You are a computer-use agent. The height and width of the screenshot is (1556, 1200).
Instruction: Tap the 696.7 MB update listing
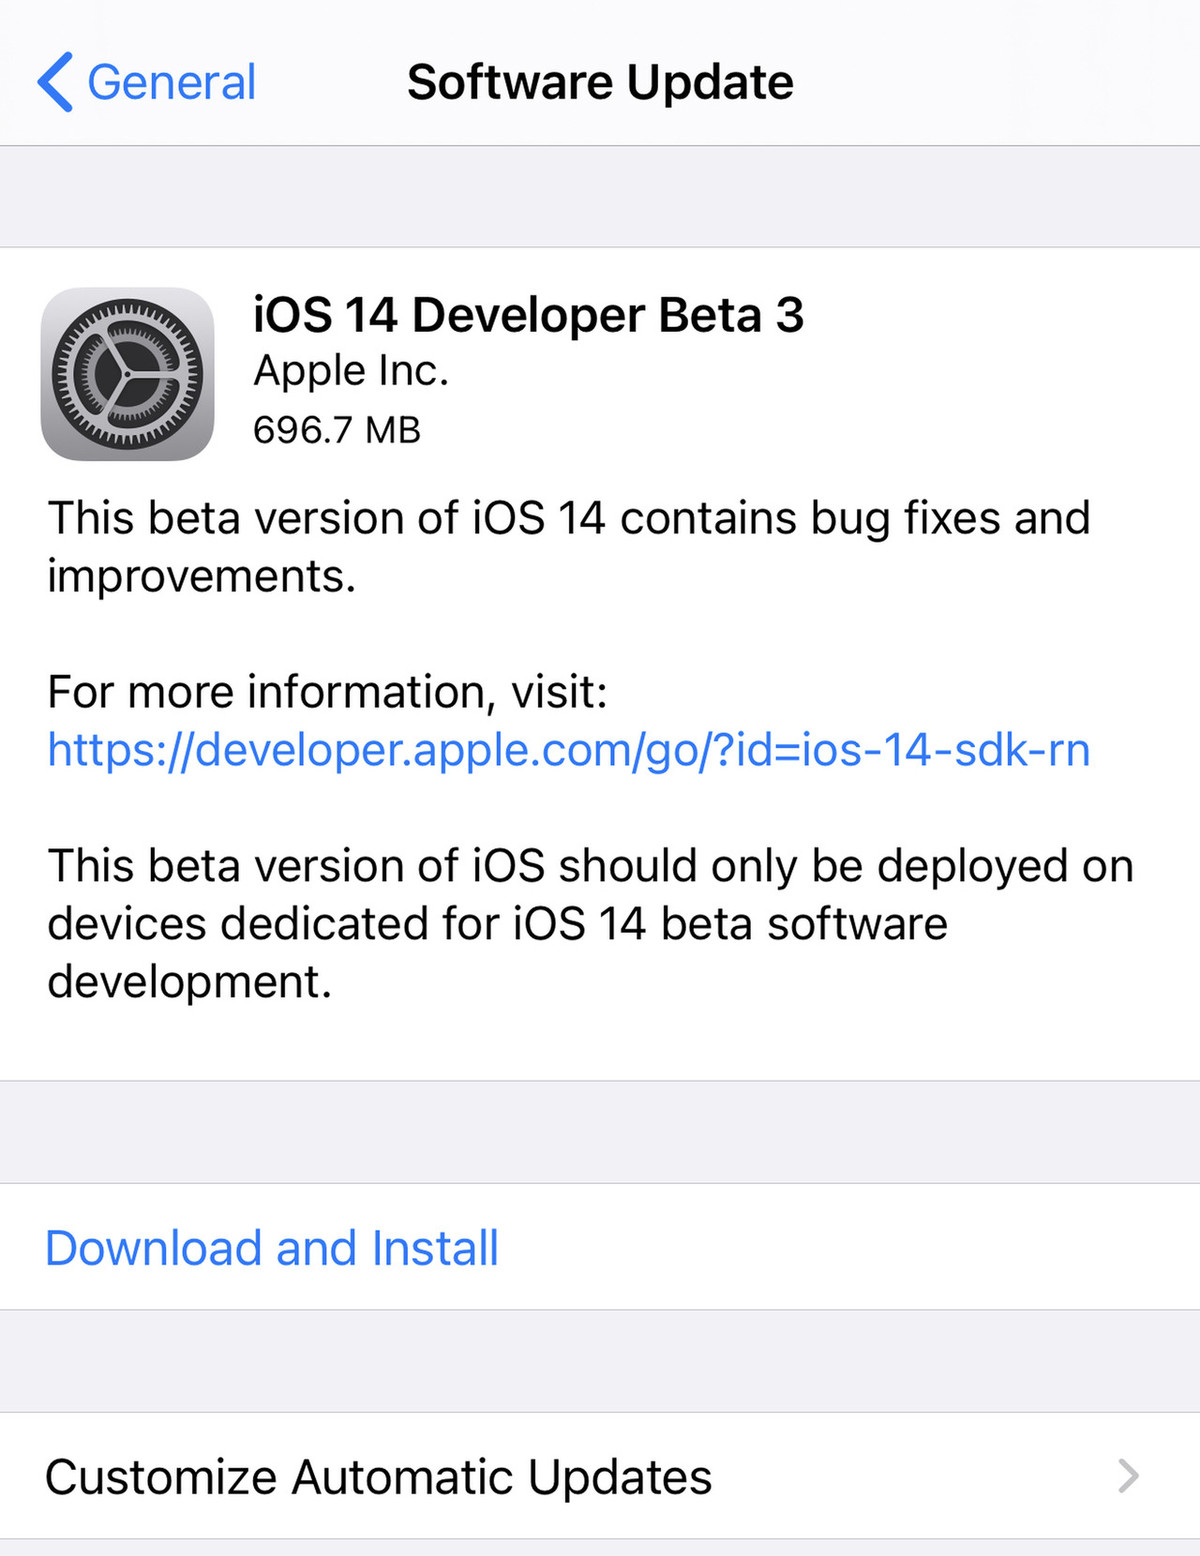(x=336, y=432)
